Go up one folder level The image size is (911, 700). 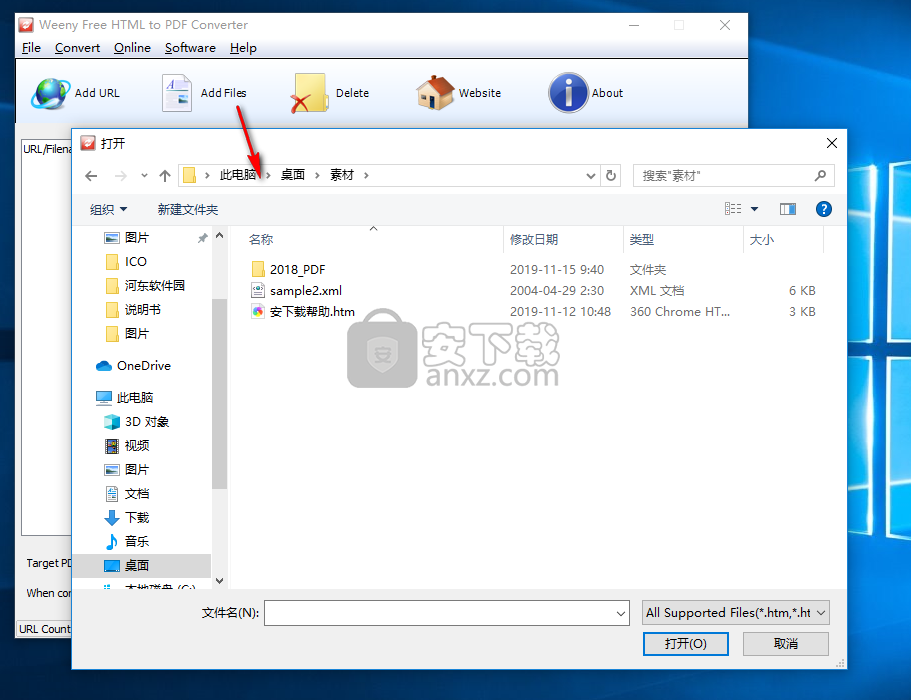point(165,175)
